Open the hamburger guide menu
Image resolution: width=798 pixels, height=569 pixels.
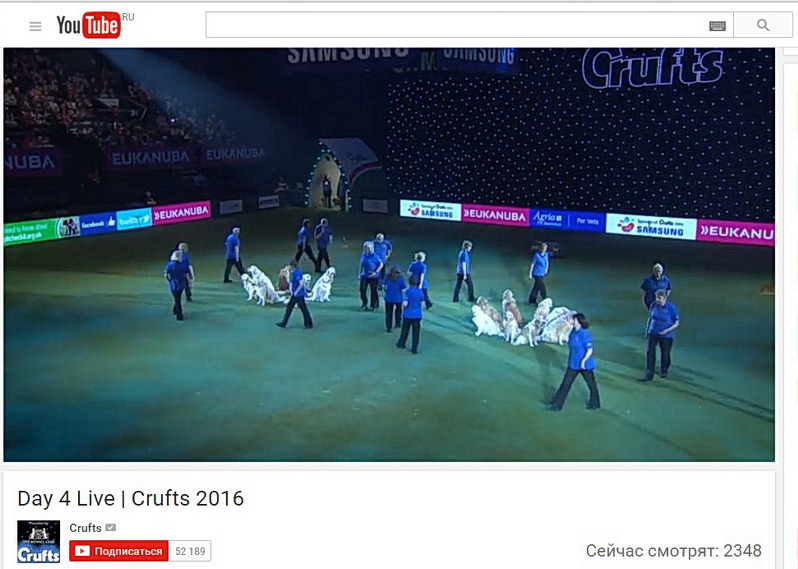[x=35, y=26]
